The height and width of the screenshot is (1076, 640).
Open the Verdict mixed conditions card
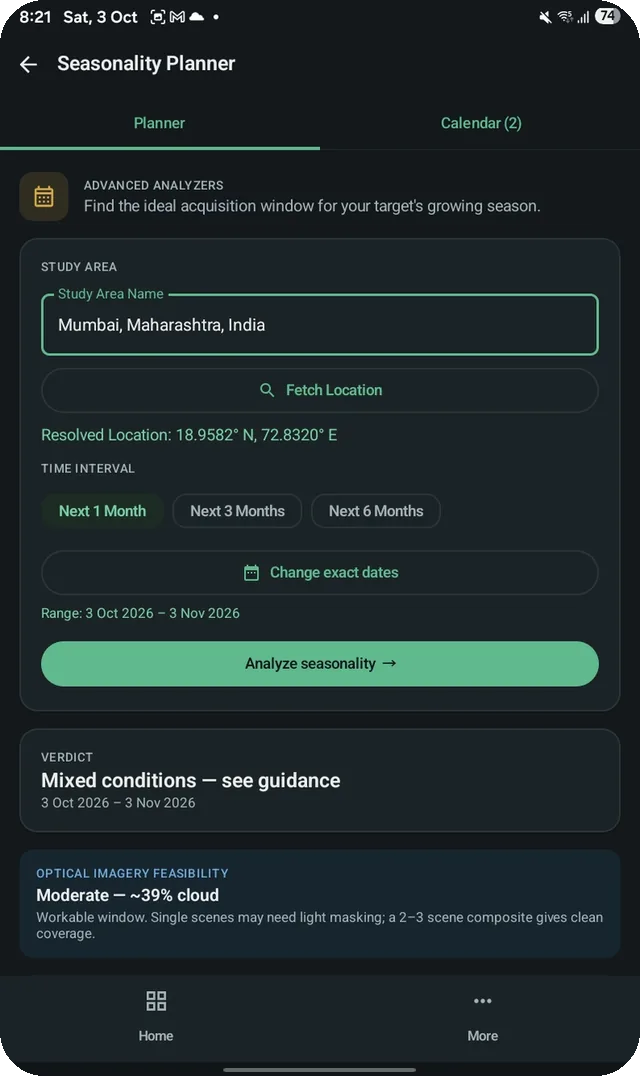coord(320,780)
